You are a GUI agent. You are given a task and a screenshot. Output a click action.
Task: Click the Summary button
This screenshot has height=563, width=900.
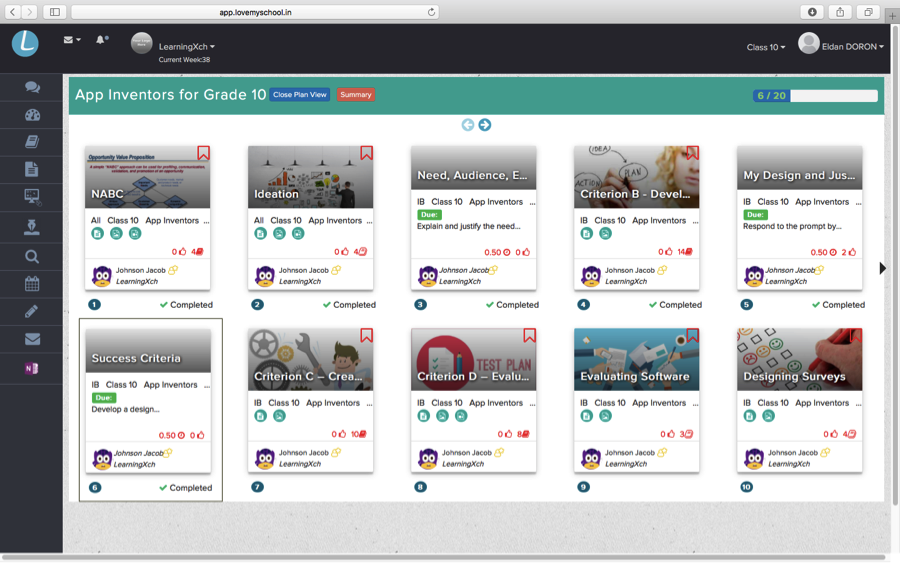[355, 95]
